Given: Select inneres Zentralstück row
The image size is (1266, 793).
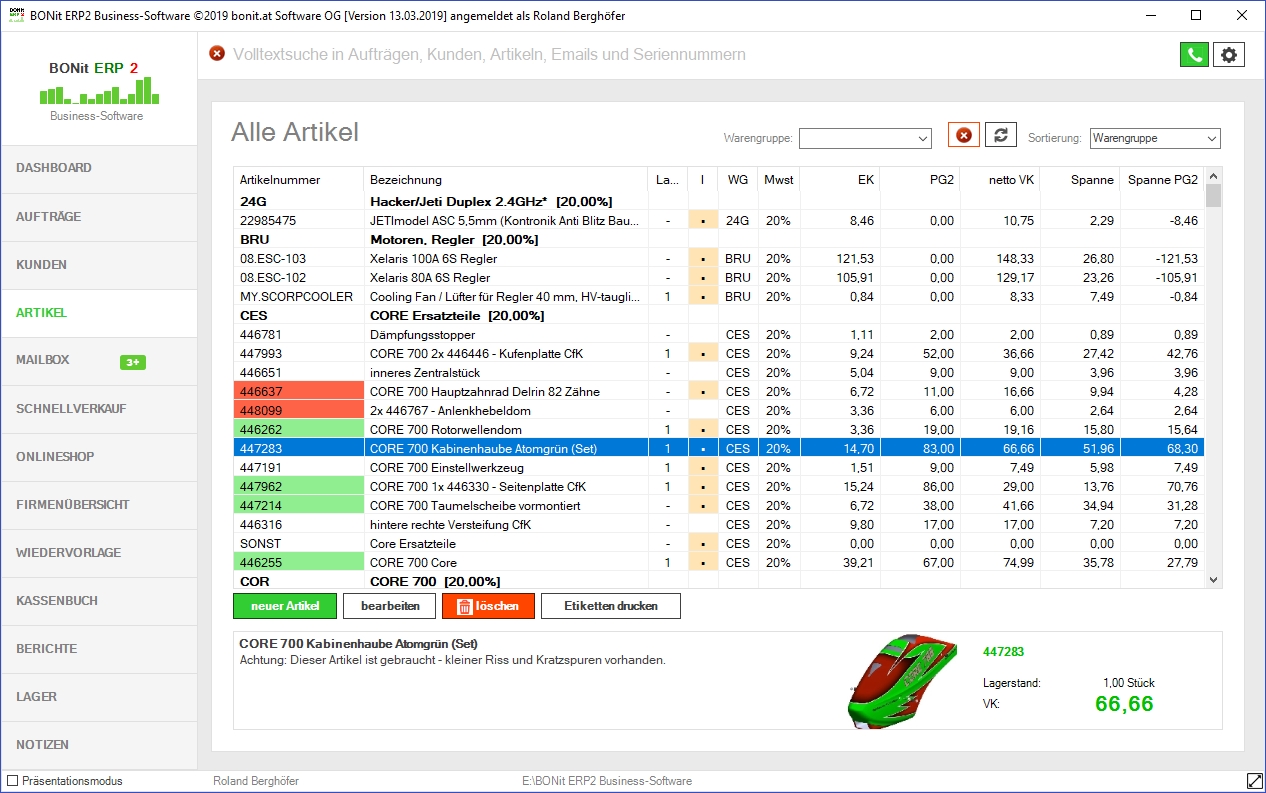Looking at the screenshot, I should tap(719, 372).
